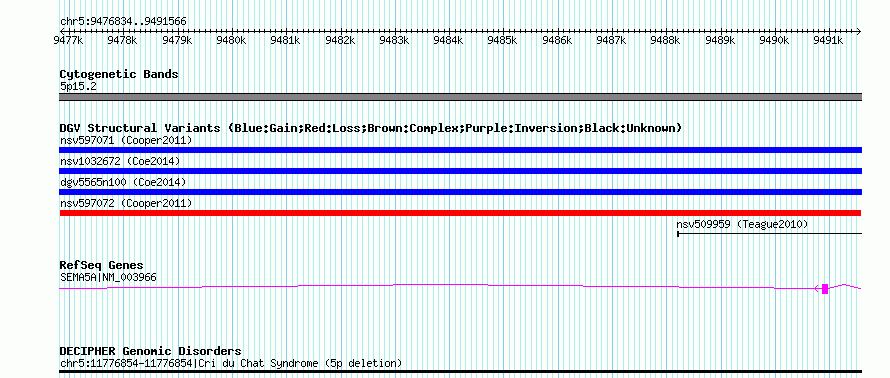The image size is (890, 378).
Task: Click the blue nsv597071 gain variant bar
Action: (x=460, y=150)
